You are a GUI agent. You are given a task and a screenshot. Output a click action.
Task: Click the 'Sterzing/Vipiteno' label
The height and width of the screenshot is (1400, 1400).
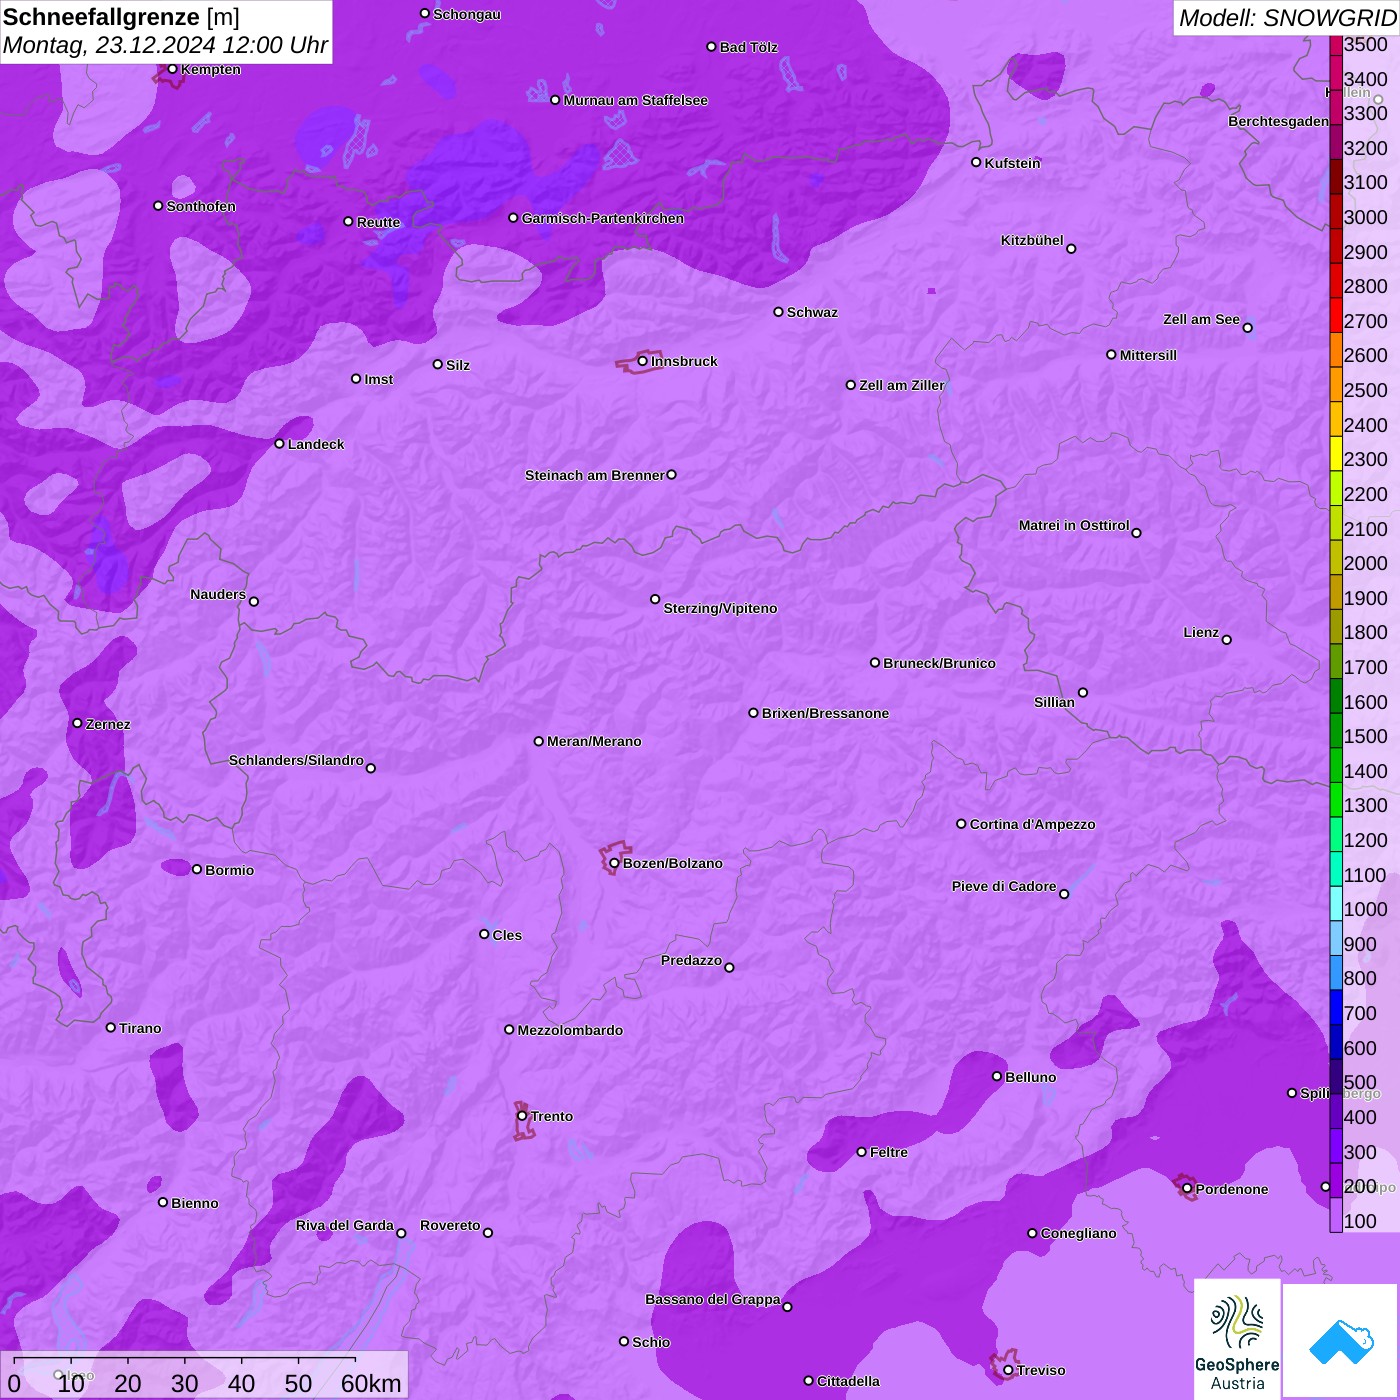coord(720,608)
